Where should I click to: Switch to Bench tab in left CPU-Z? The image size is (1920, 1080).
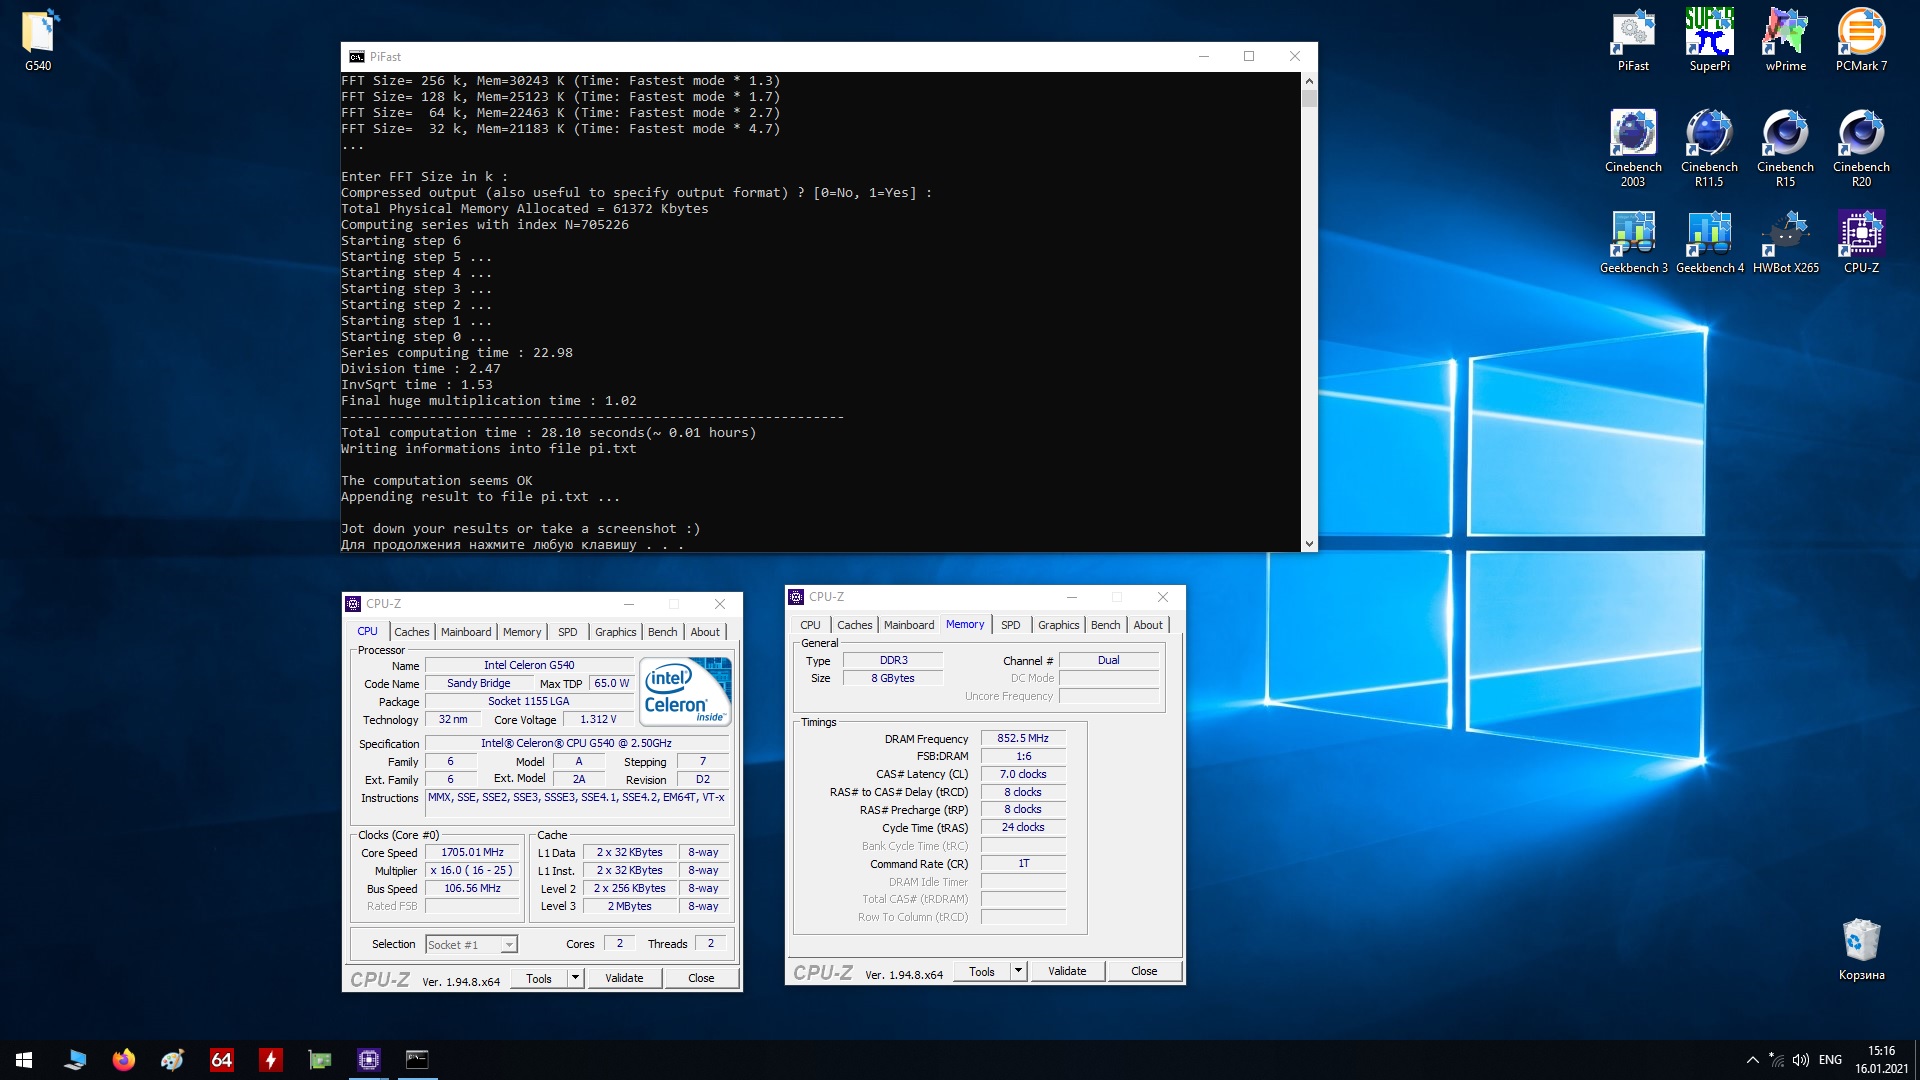[662, 632]
